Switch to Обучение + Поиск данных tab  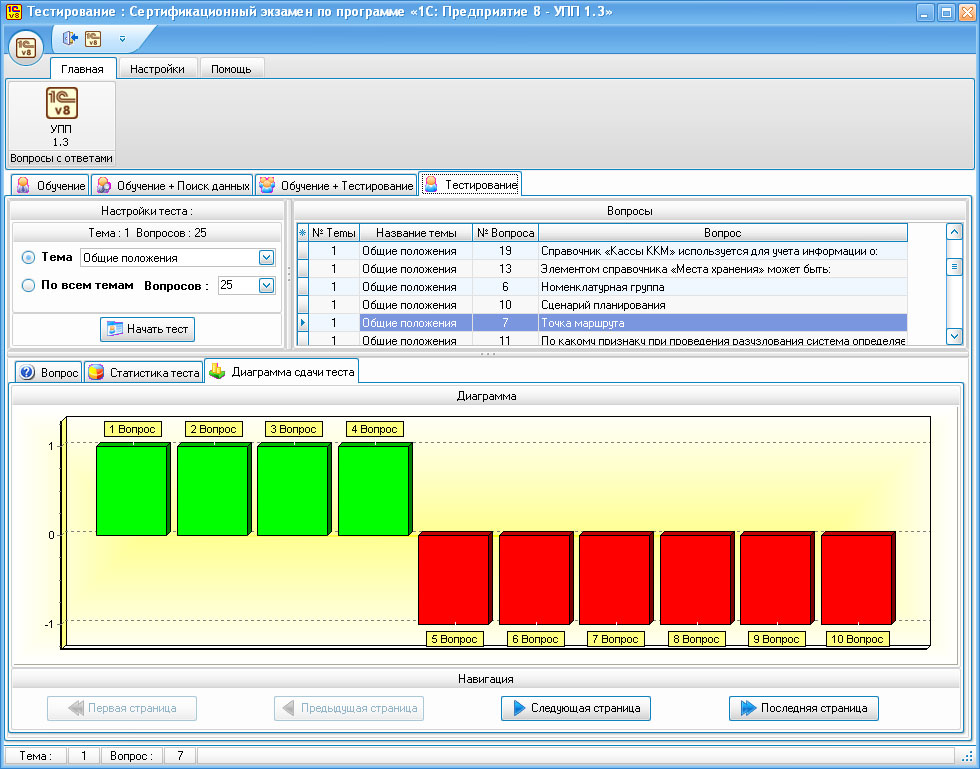click(172, 185)
